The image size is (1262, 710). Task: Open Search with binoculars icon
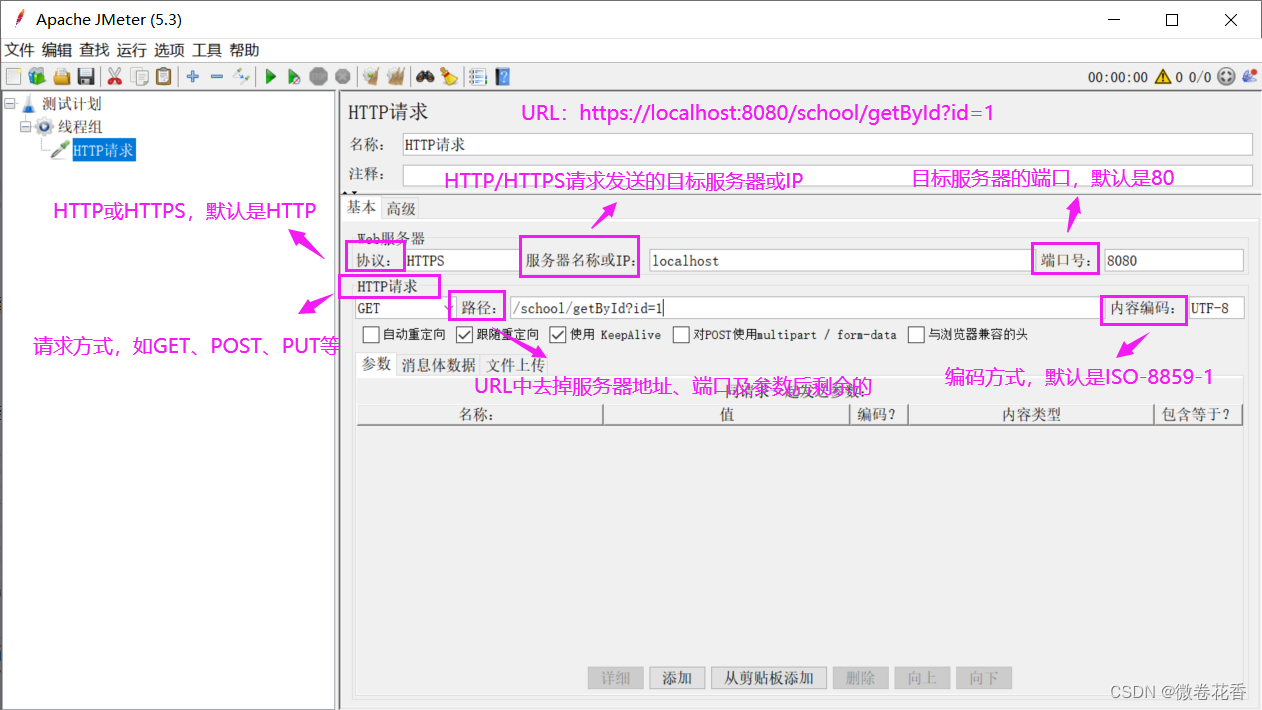pyautogui.click(x=425, y=76)
